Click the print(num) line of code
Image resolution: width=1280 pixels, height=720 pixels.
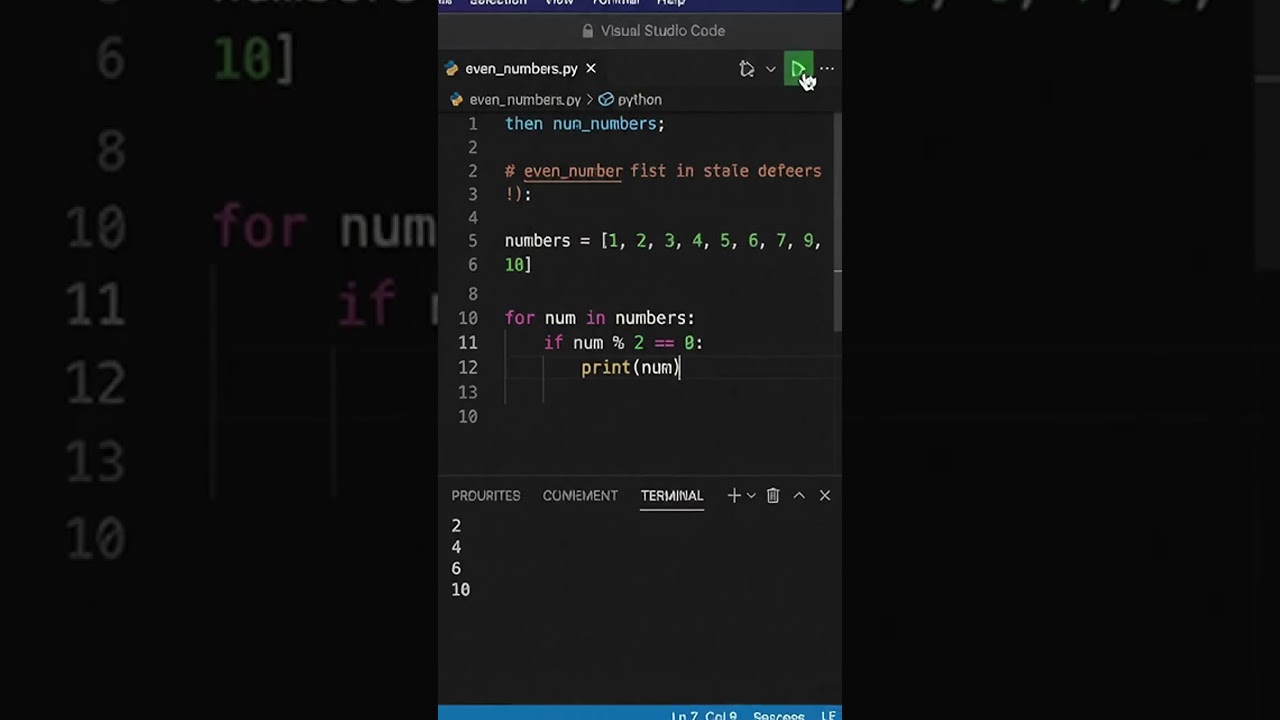[630, 367]
